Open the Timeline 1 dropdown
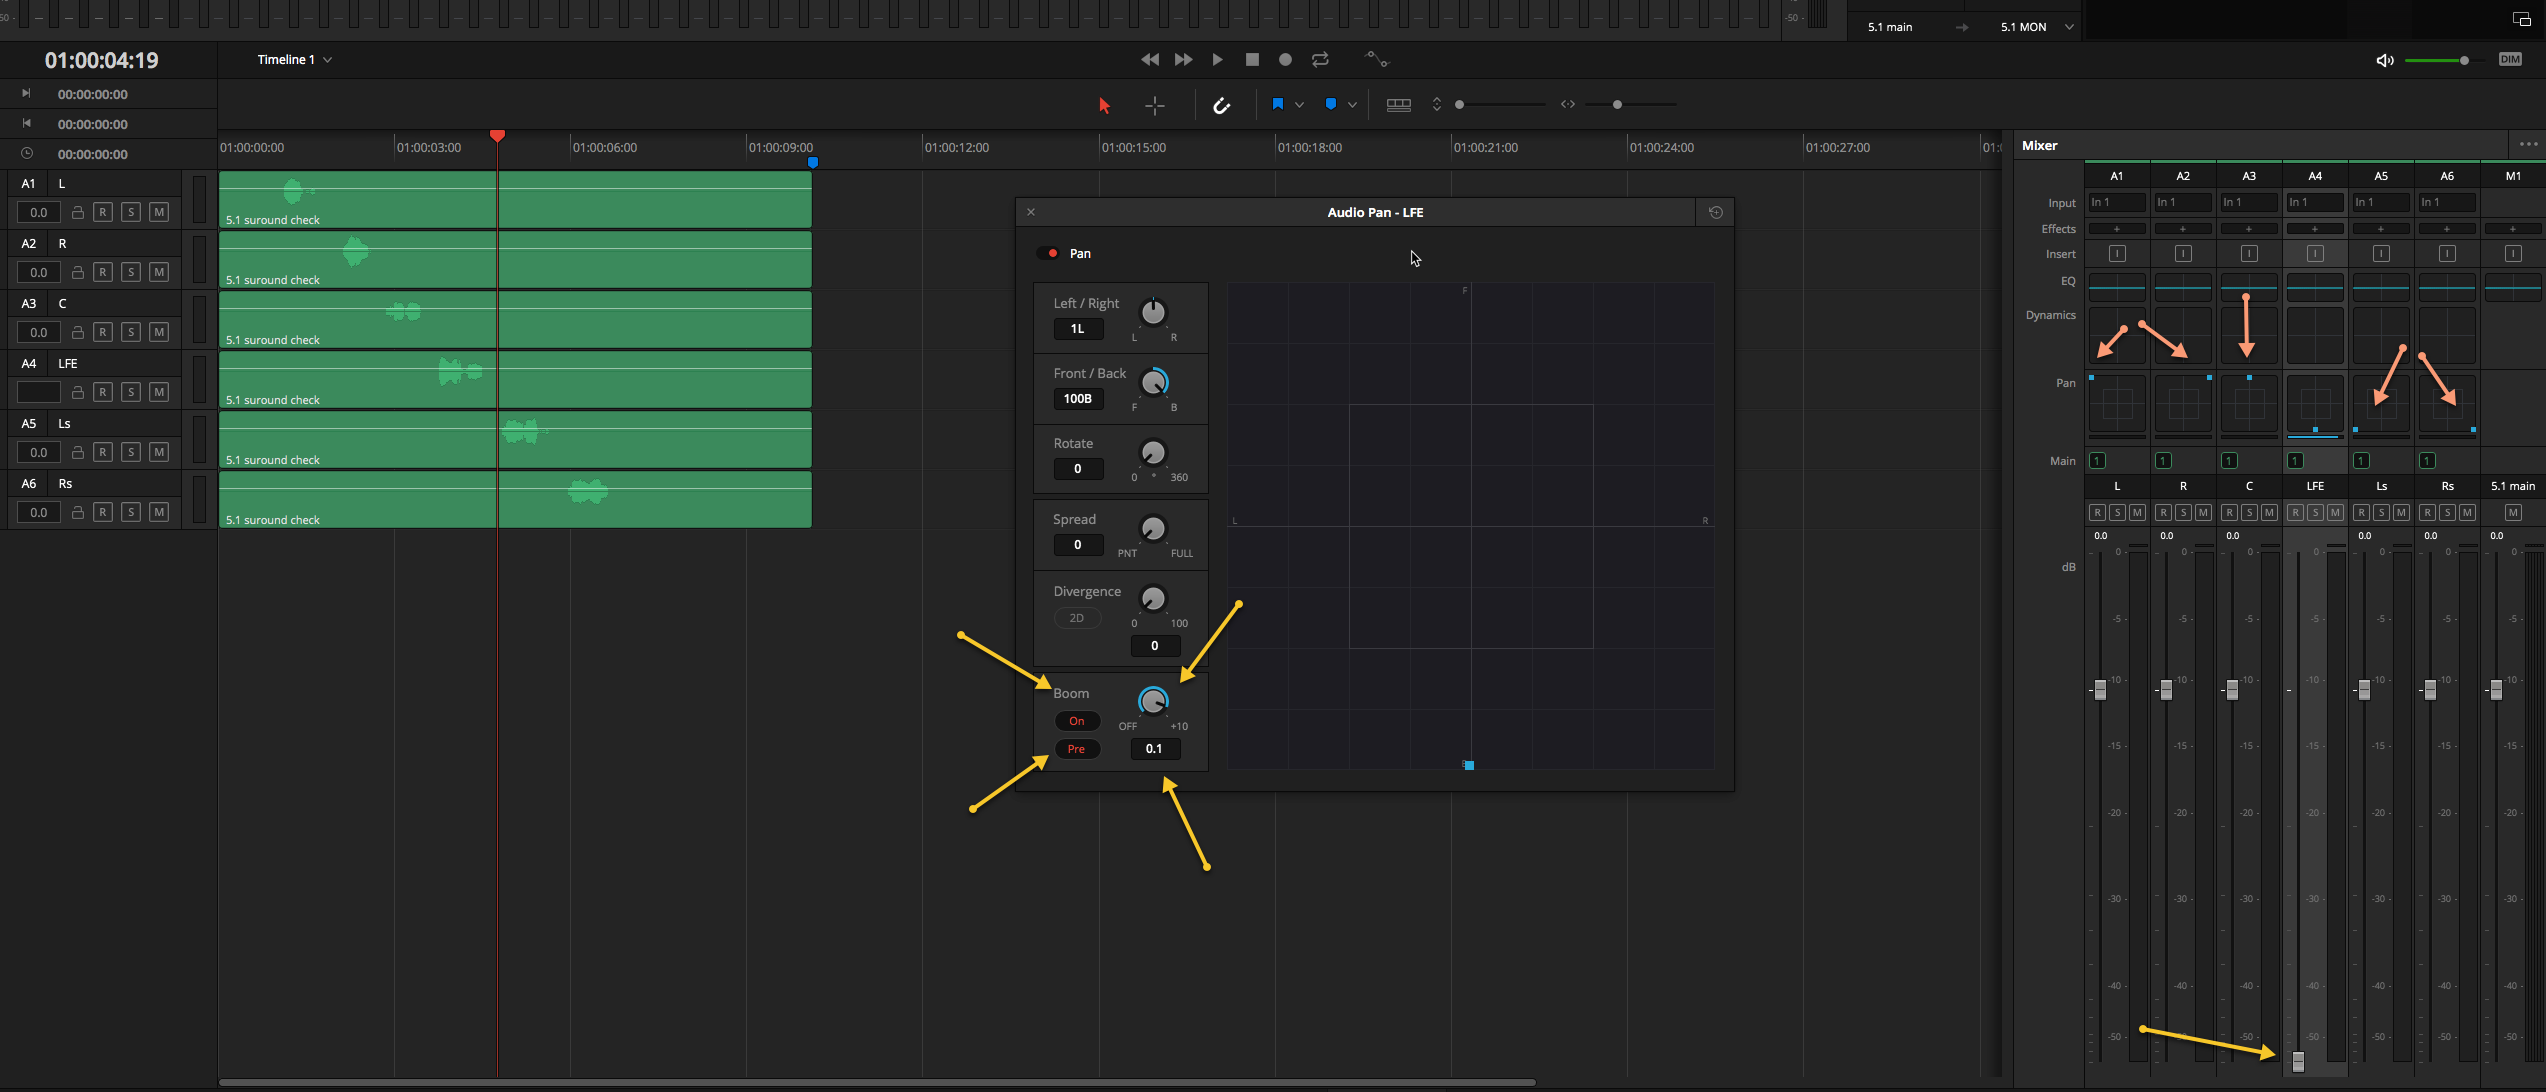The image size is (2546, 1092). [295, 60]
